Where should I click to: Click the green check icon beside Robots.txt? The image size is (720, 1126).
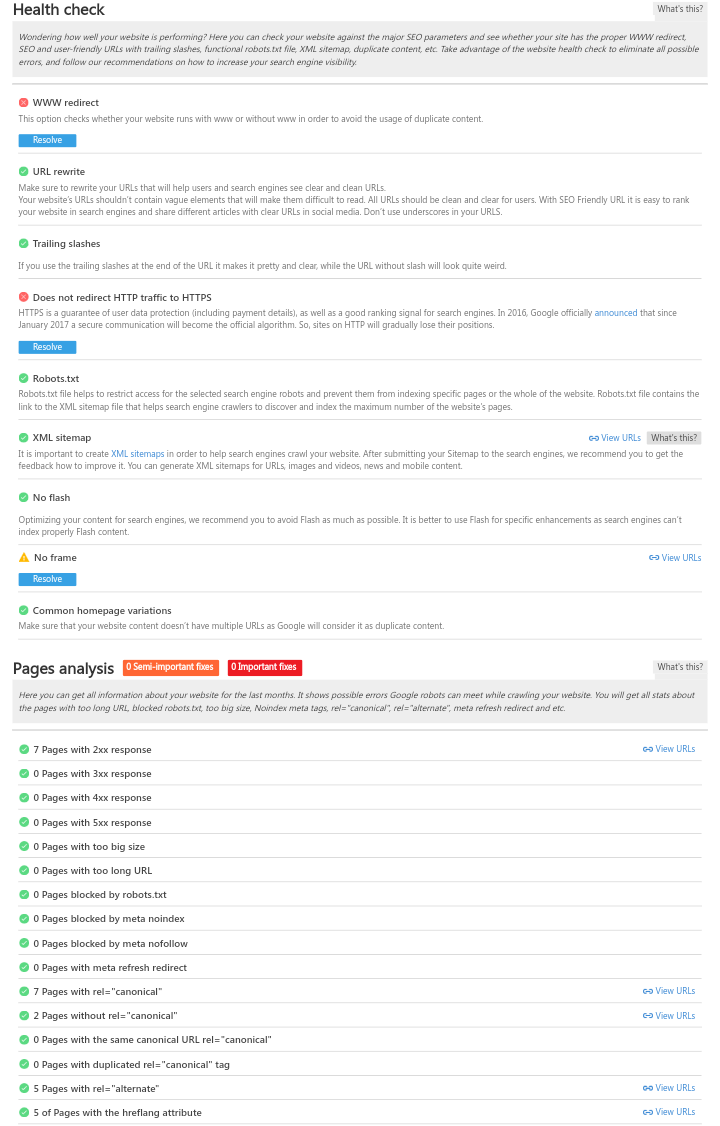pos(24,378)
